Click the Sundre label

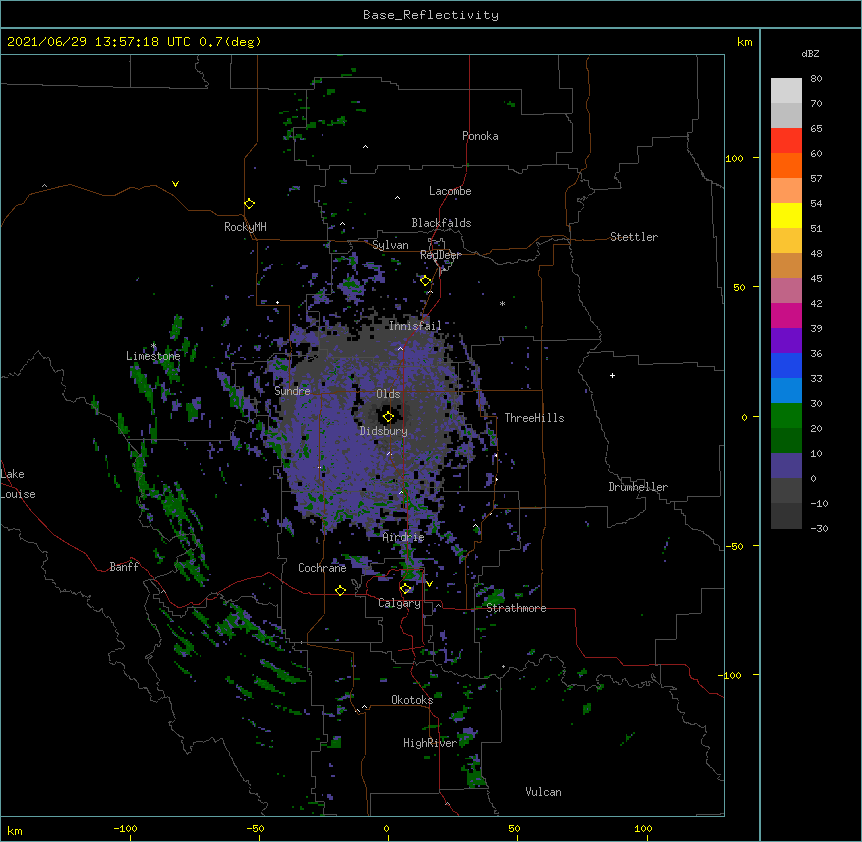coord(292,391)
